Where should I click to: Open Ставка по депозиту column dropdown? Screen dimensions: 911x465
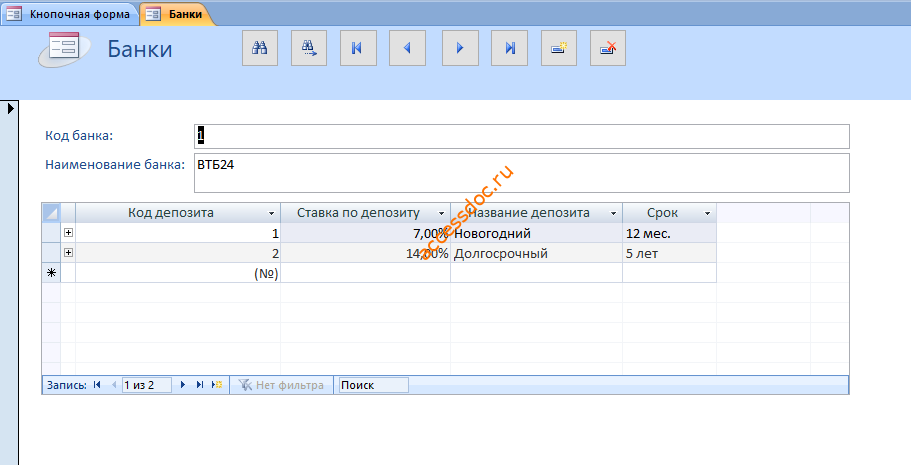pyautogui.click(x=441, y=213)
